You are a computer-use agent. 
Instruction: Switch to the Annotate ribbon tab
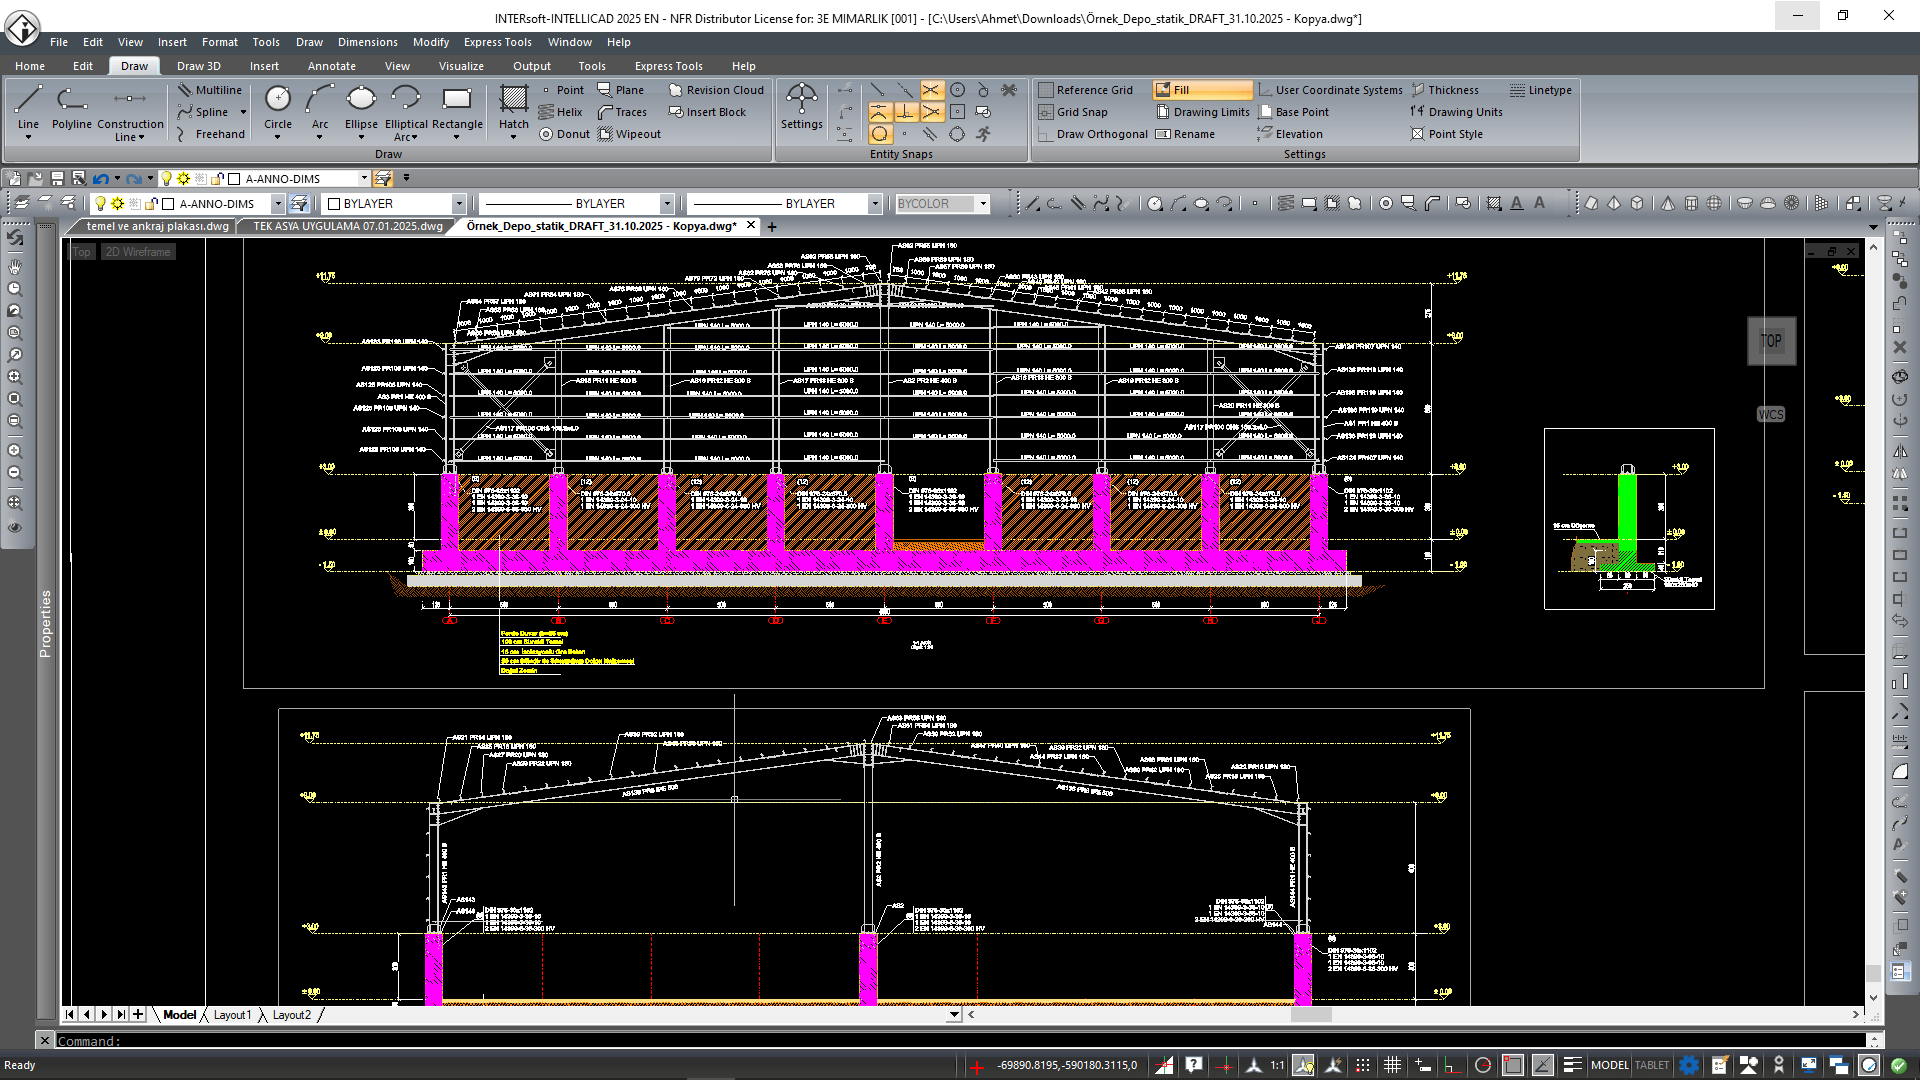coord(331,66)
